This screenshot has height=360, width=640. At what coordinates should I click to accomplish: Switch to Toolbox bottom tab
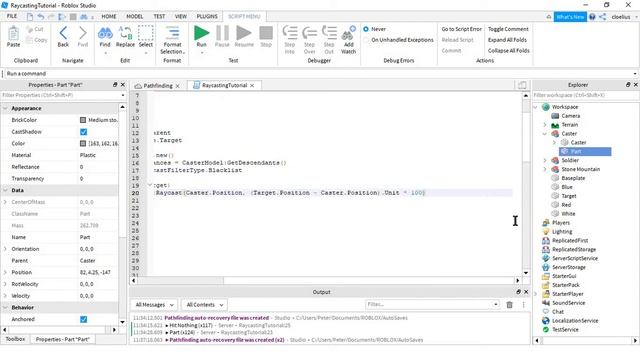click(x=15, y=339)
